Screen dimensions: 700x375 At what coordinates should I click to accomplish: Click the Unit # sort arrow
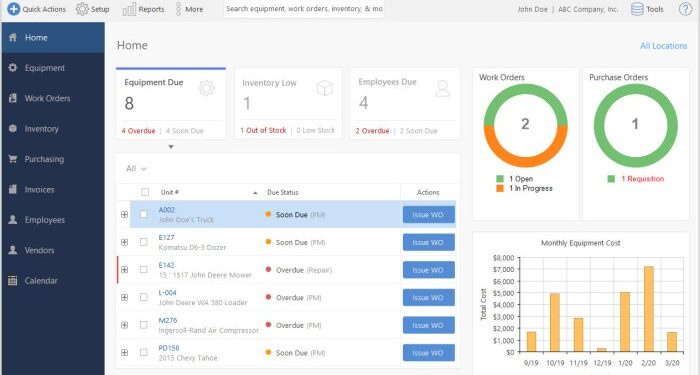tap(255, 193)
